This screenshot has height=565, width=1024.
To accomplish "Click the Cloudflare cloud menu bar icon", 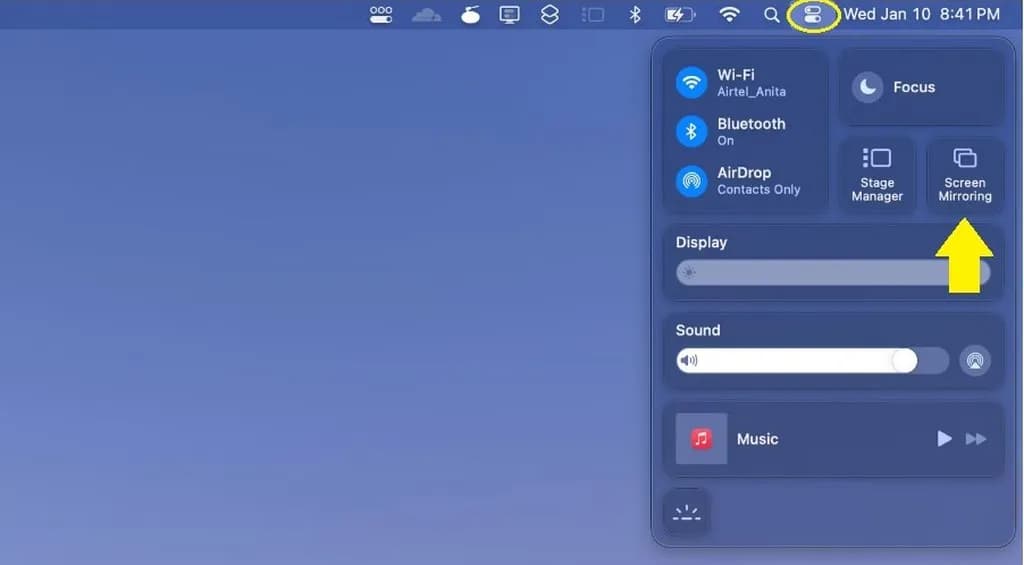I will tap(427, 15).
